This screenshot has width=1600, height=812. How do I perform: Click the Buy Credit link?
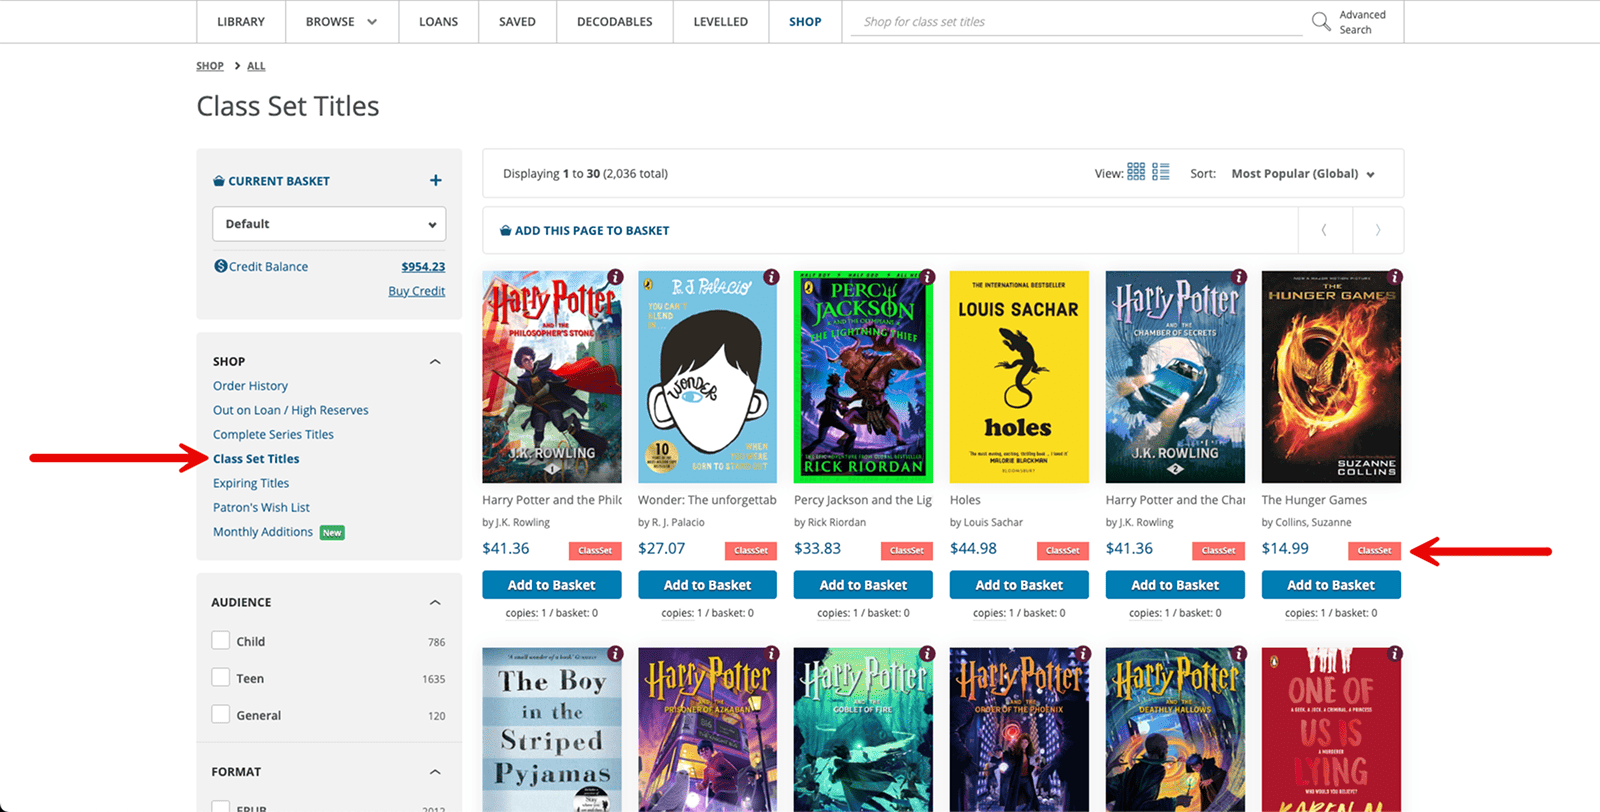417,291
